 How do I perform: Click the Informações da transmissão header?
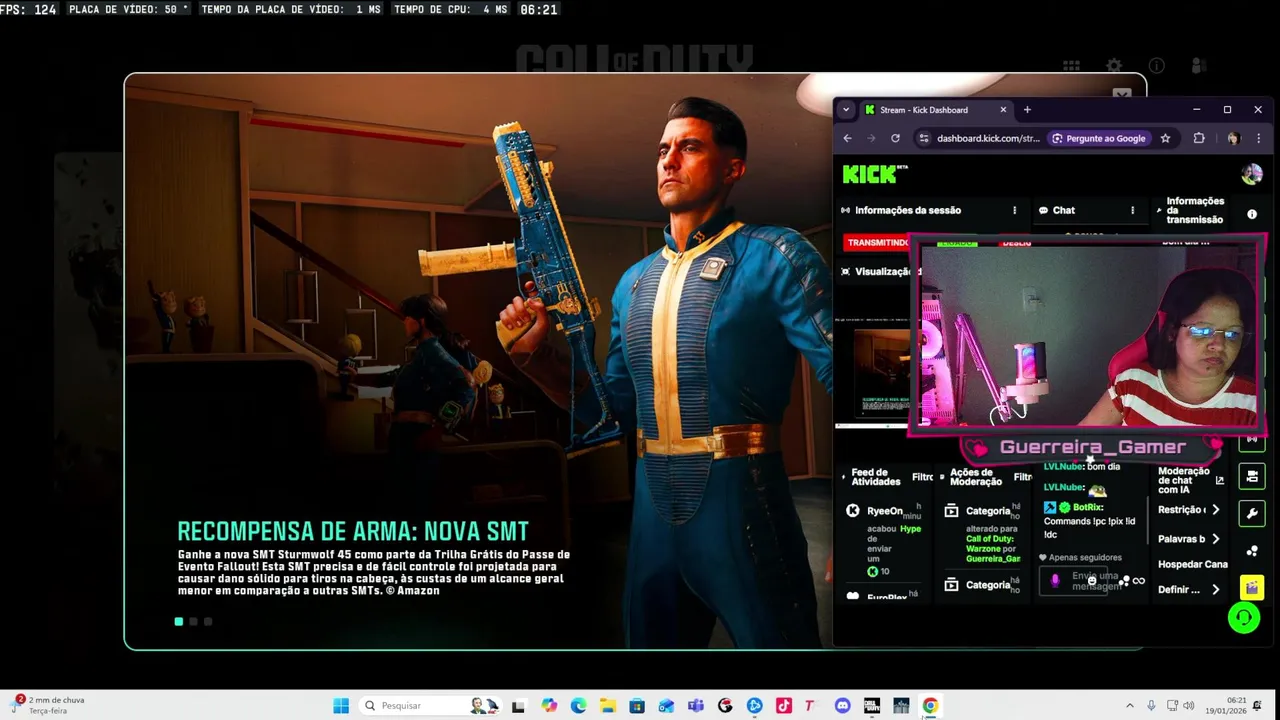point(1194,210)
